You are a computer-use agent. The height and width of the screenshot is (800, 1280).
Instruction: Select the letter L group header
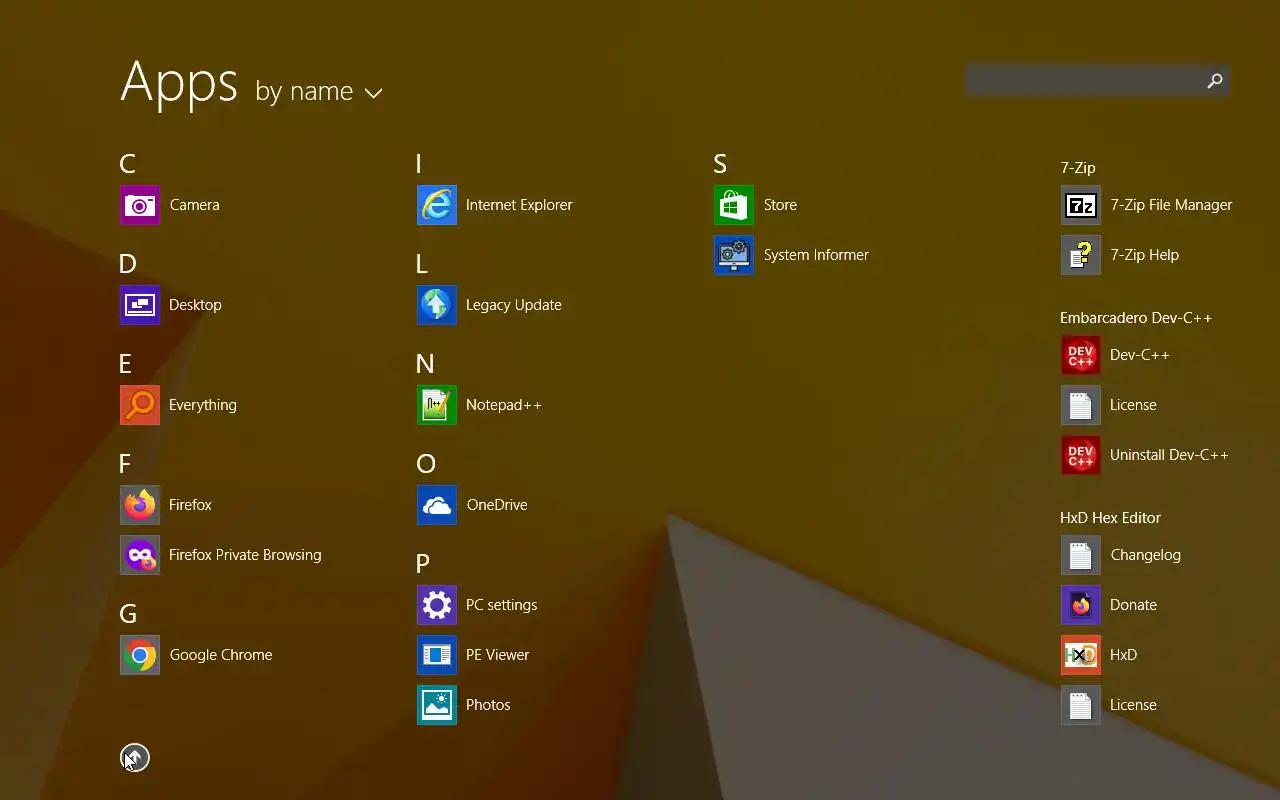coord(422,264)
